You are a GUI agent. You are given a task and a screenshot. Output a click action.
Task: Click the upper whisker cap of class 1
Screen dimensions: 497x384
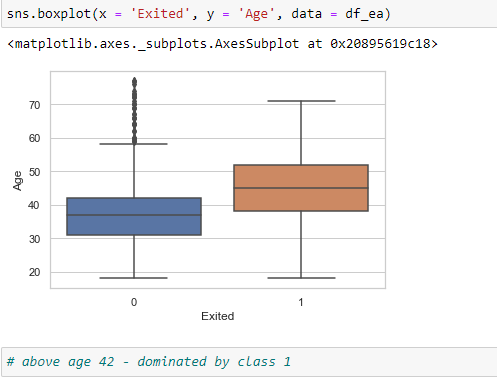(x=301, y=101)
